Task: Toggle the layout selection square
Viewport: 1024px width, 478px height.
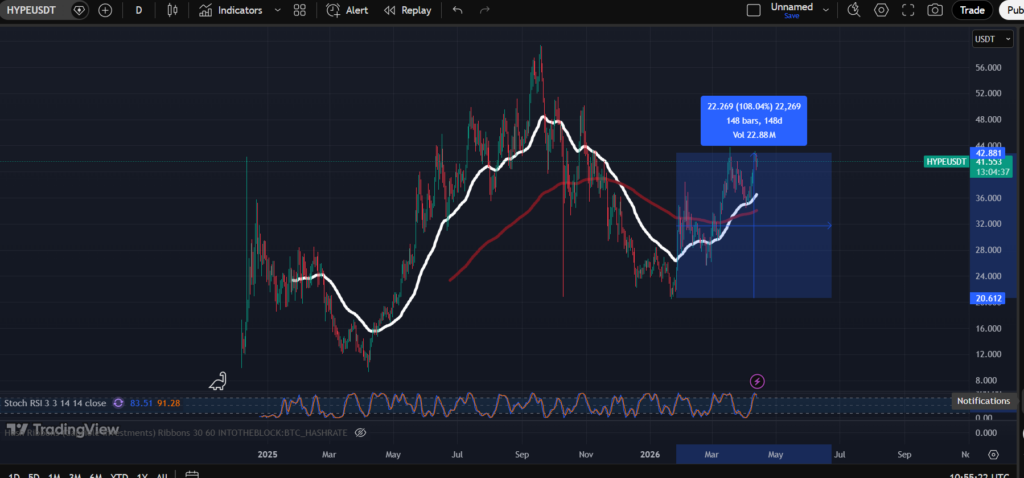Action: 754,10
